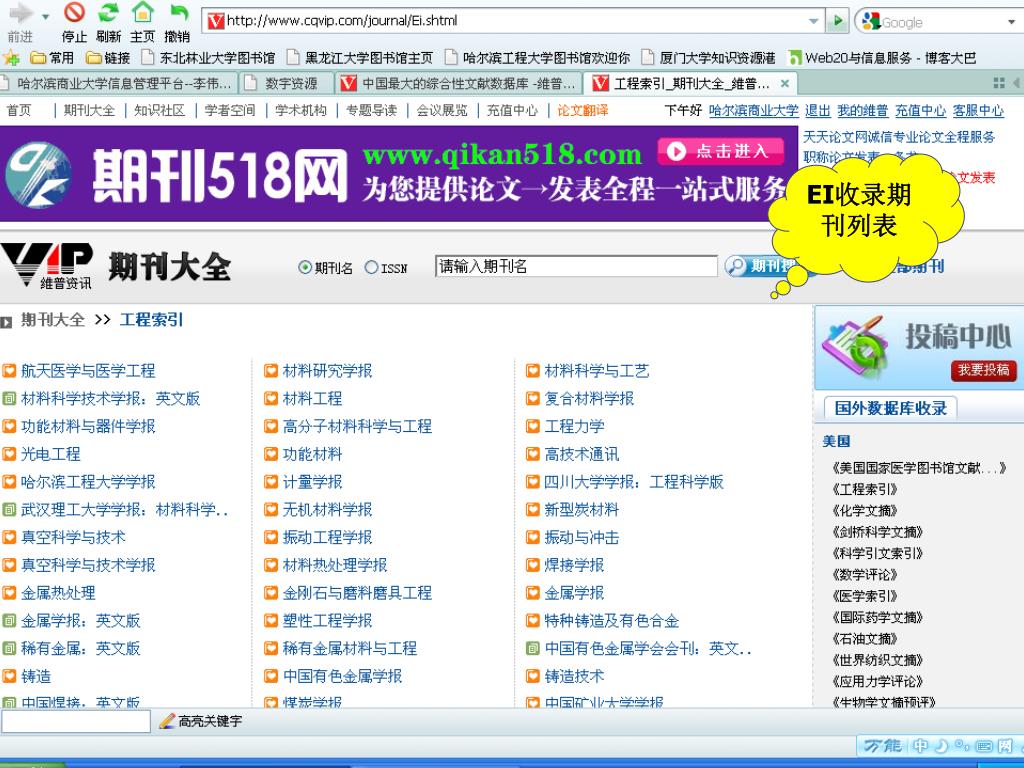Click the tab list grid icon
Screen dimensions: 1024x768
(x=999, y=83)
